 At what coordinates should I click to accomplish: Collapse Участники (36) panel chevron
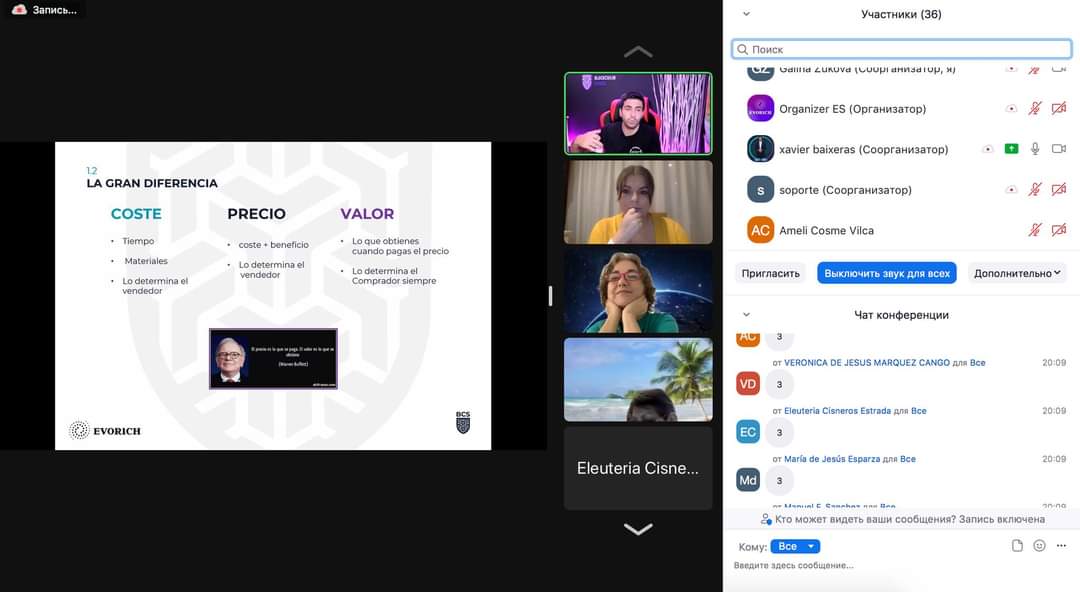(746, 14)
